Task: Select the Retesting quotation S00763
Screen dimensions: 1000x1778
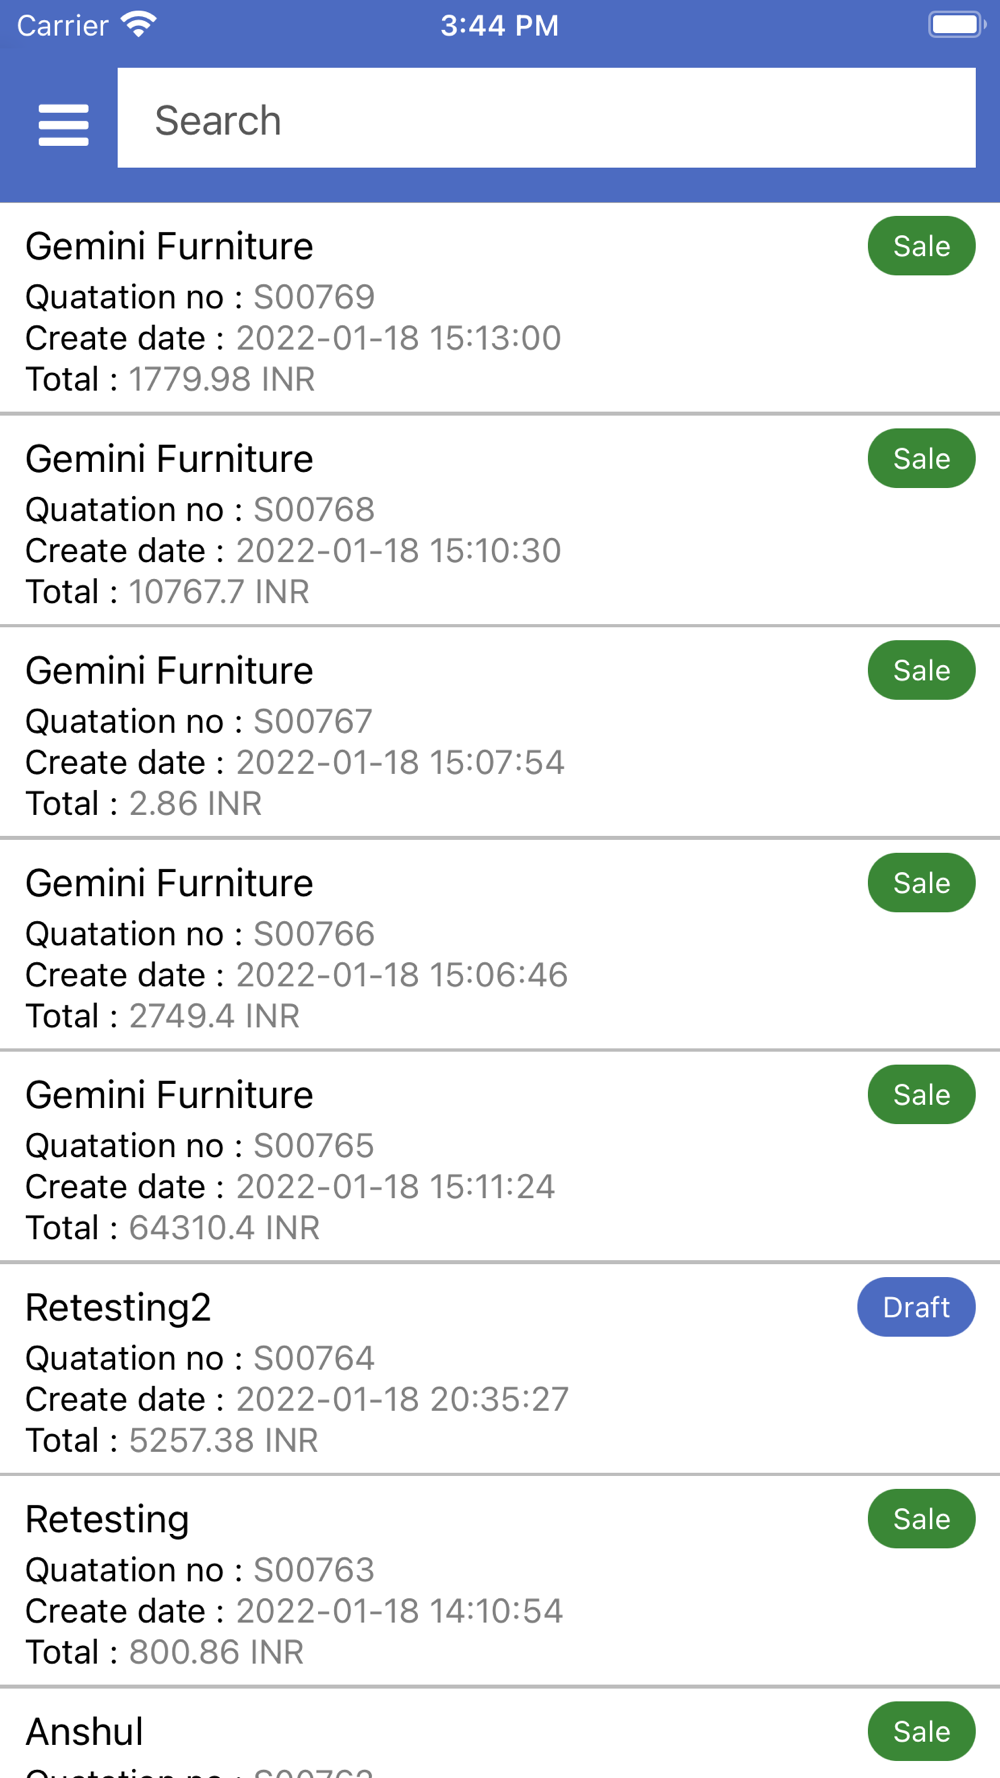Action: 400,1583
